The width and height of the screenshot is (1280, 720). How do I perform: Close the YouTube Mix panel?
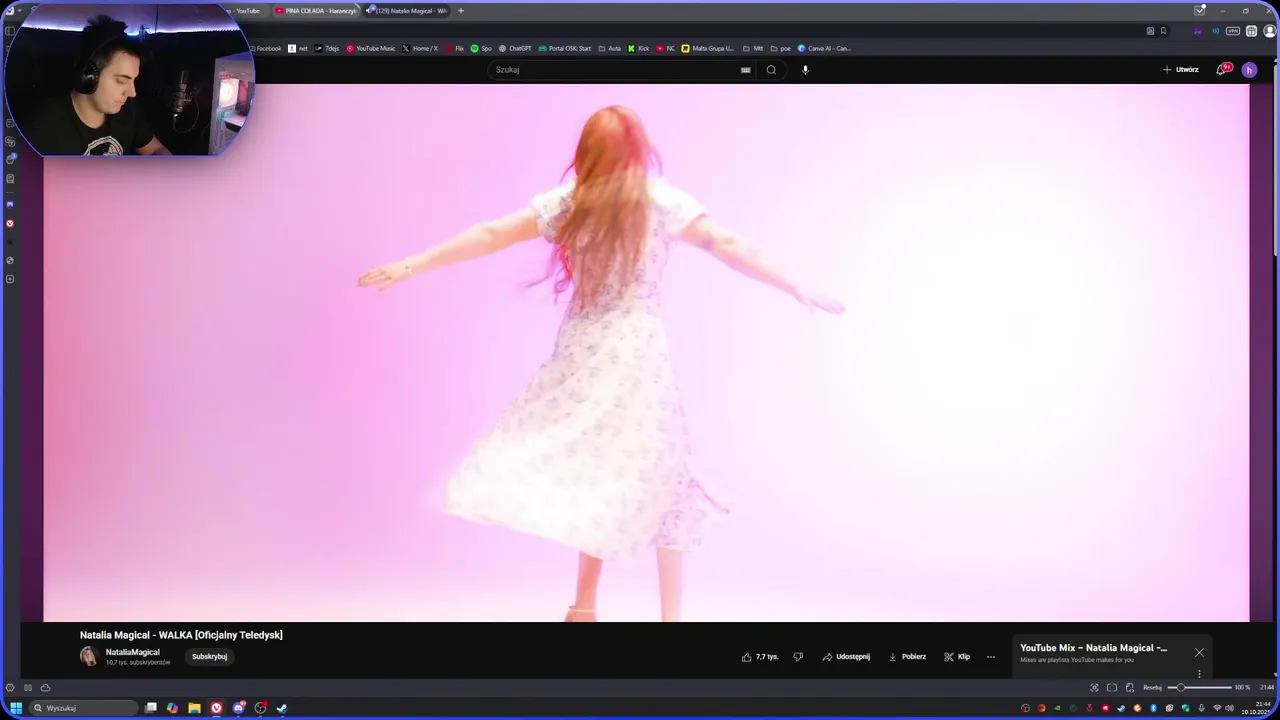tap(1199, 653)
